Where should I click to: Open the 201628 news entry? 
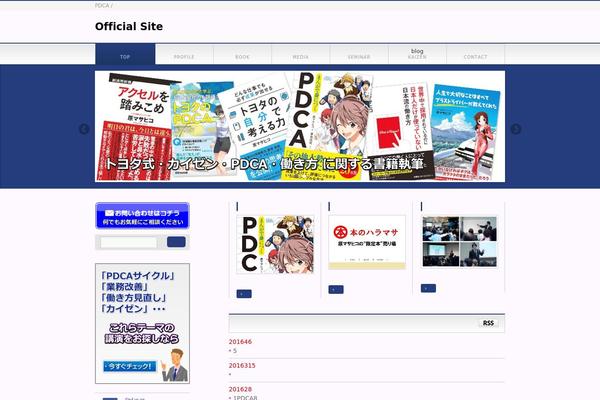tap(240, 389)
